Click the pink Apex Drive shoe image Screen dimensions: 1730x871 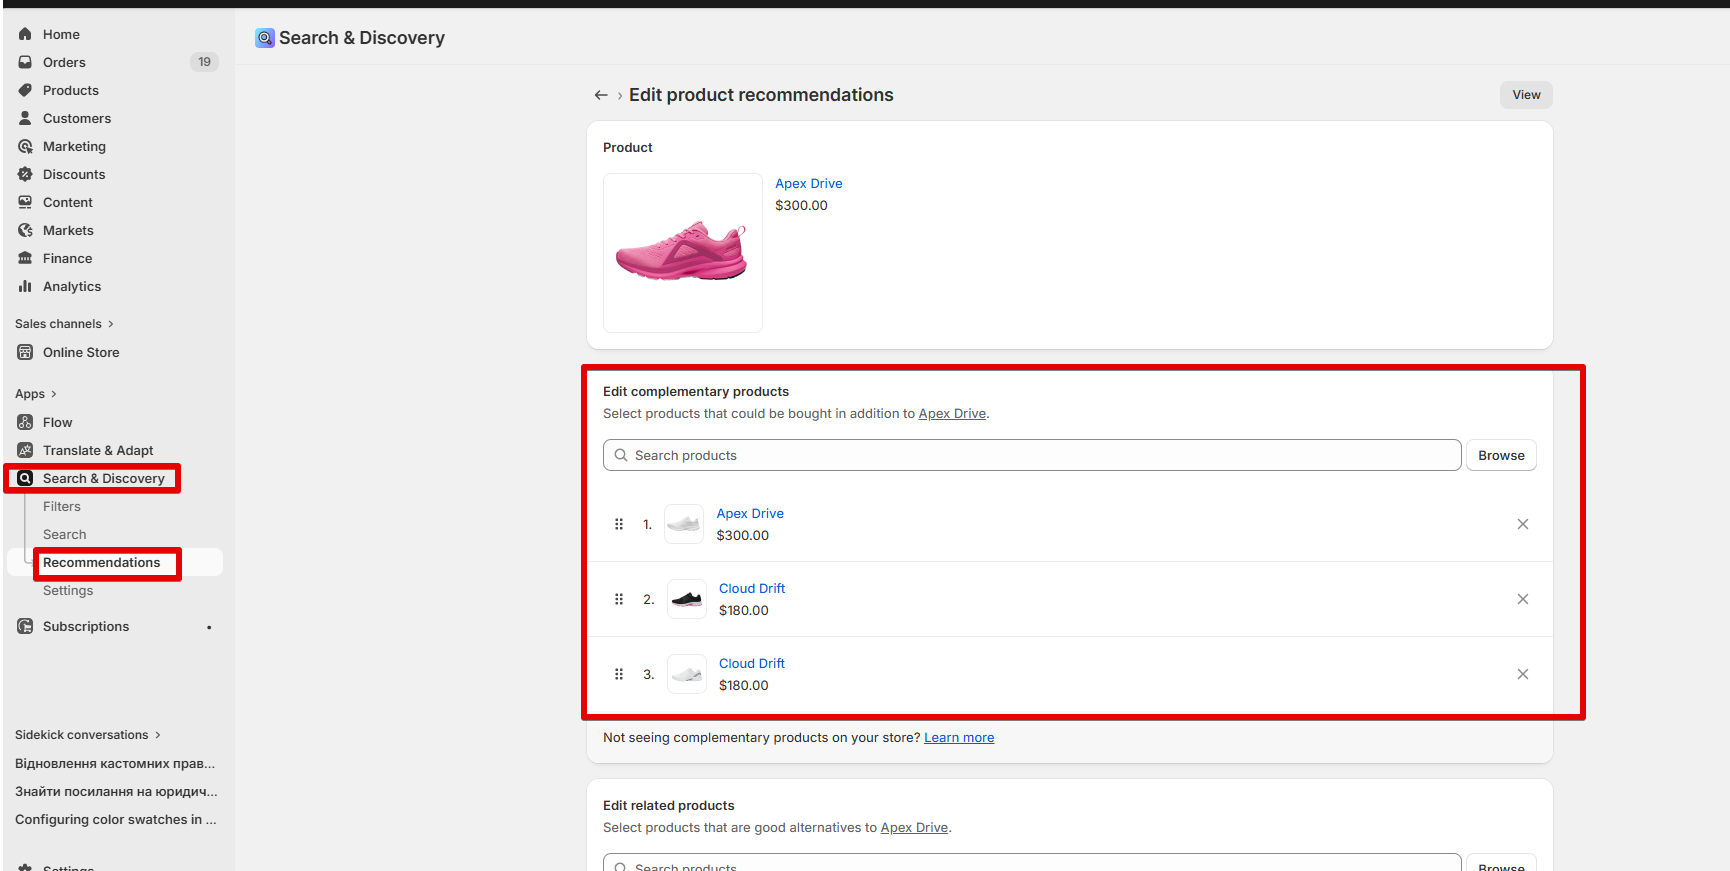[x=683, y=253]
